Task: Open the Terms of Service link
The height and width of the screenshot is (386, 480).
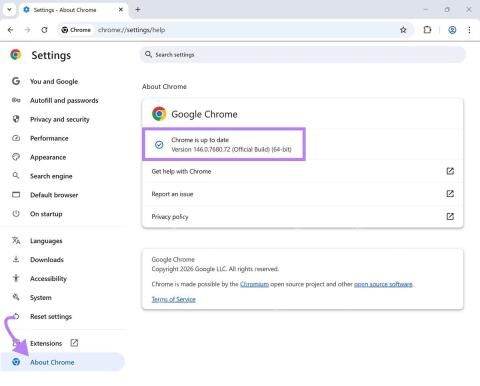Action: 174,299
